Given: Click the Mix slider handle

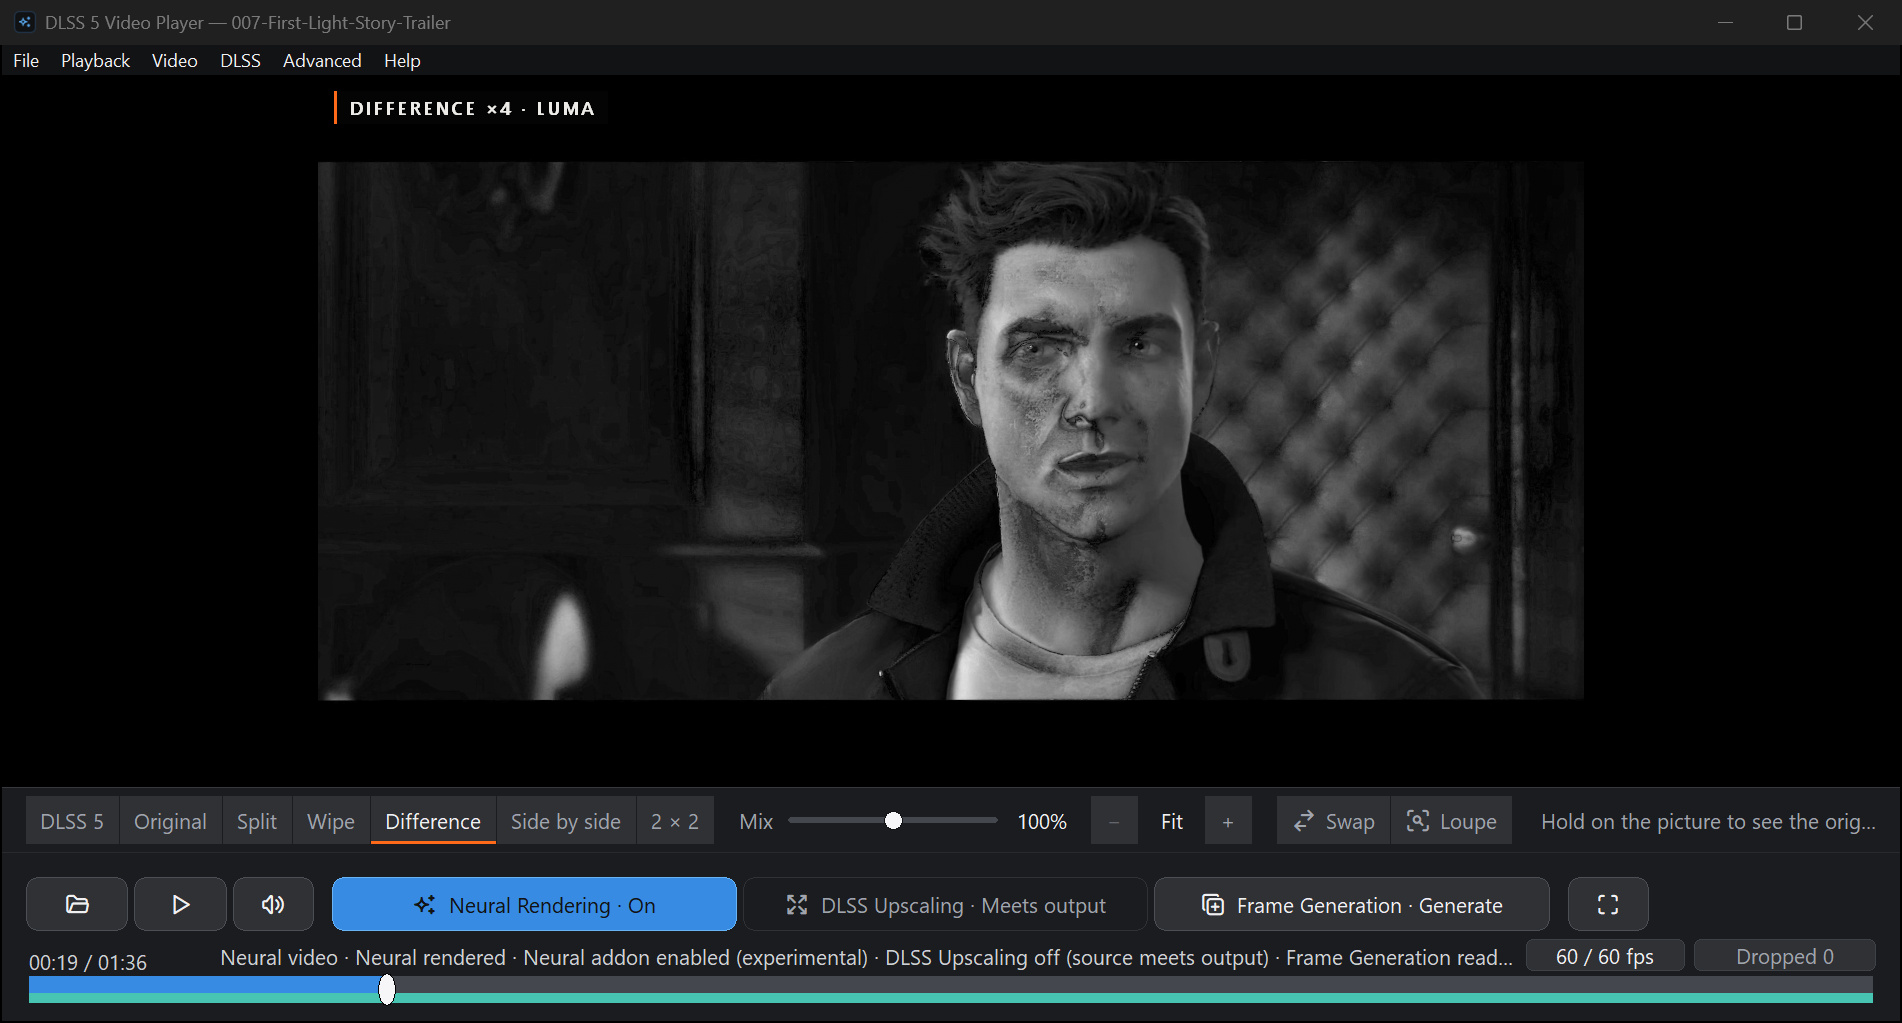Looking at the screenshot, I should [893, 821].
